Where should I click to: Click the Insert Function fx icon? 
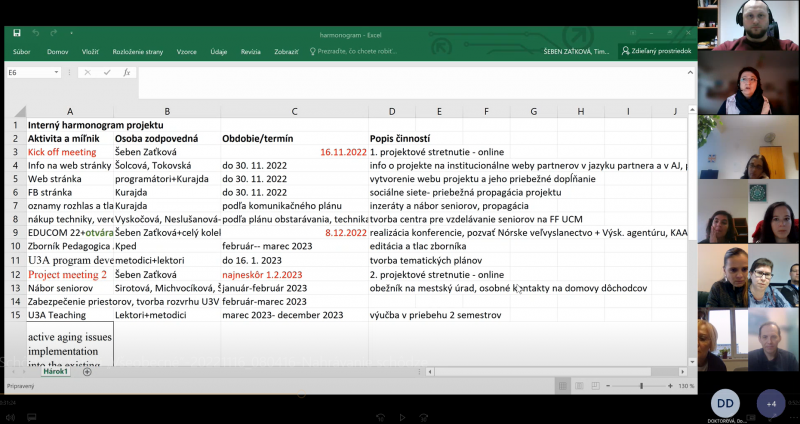126,73
